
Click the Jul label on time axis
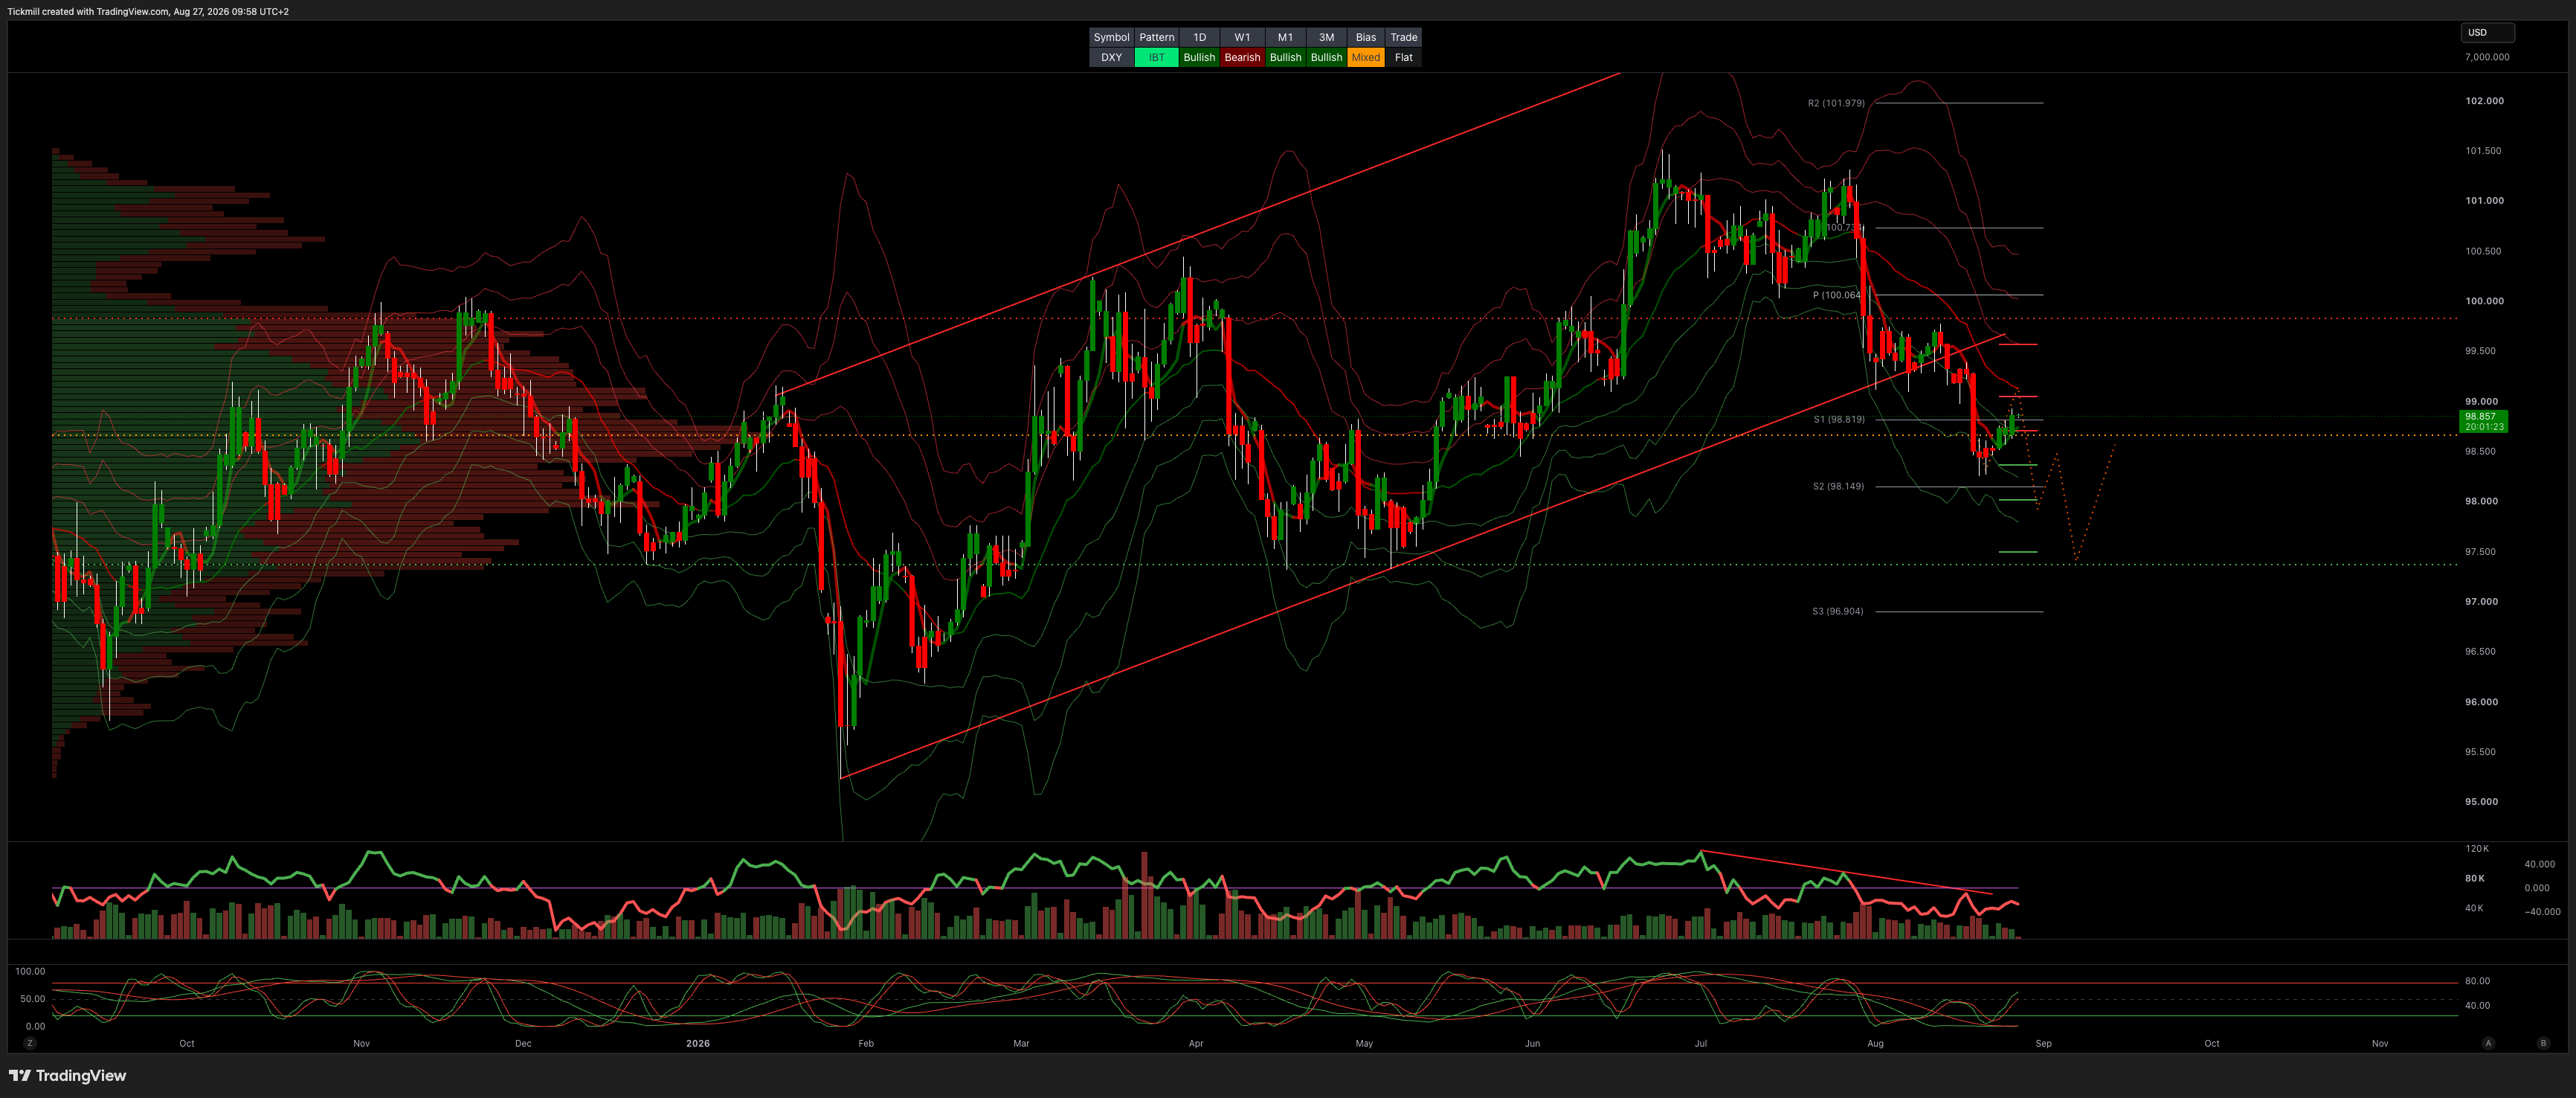pos(1700,1043)
